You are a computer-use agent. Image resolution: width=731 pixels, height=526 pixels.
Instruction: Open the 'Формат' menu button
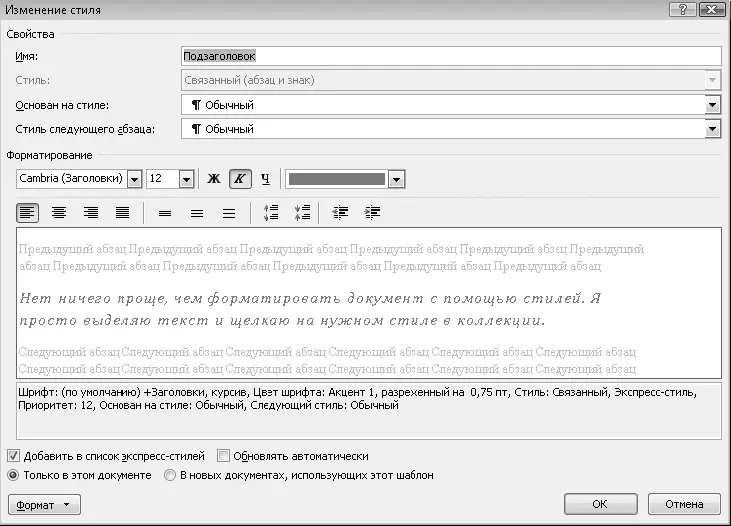click(x=43, y=504)
